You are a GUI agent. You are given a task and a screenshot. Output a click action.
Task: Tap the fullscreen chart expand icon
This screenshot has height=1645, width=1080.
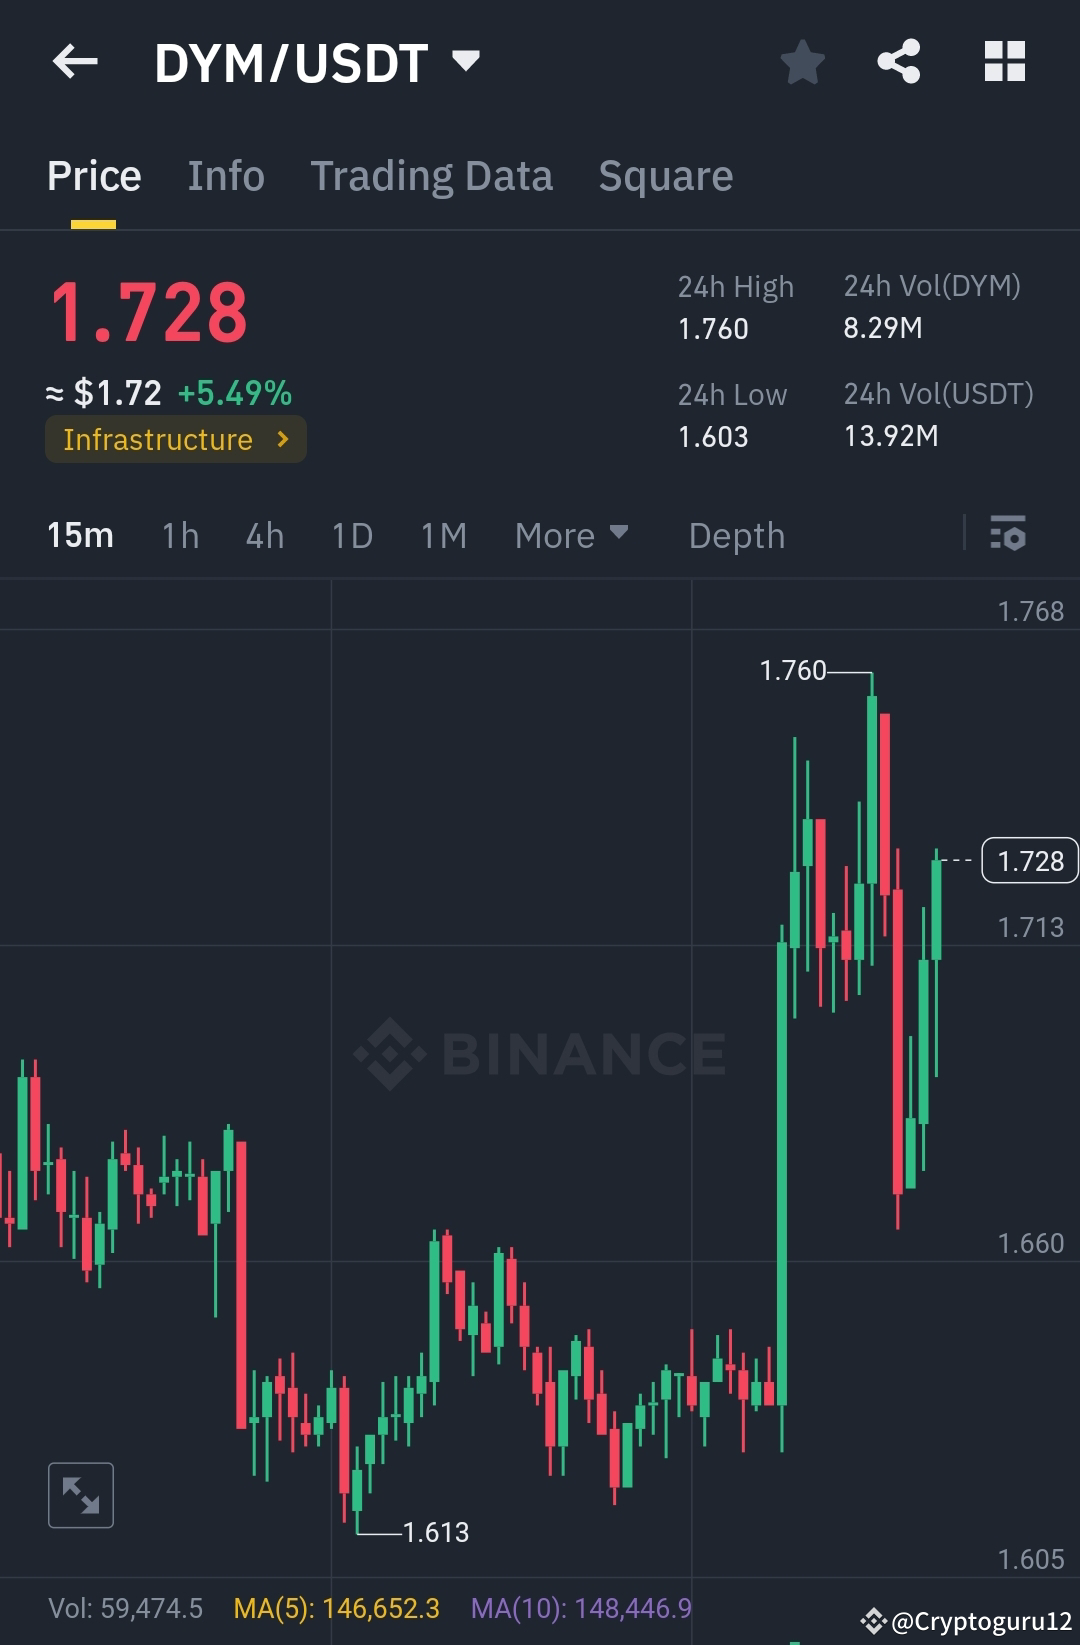coord(80,1494)
